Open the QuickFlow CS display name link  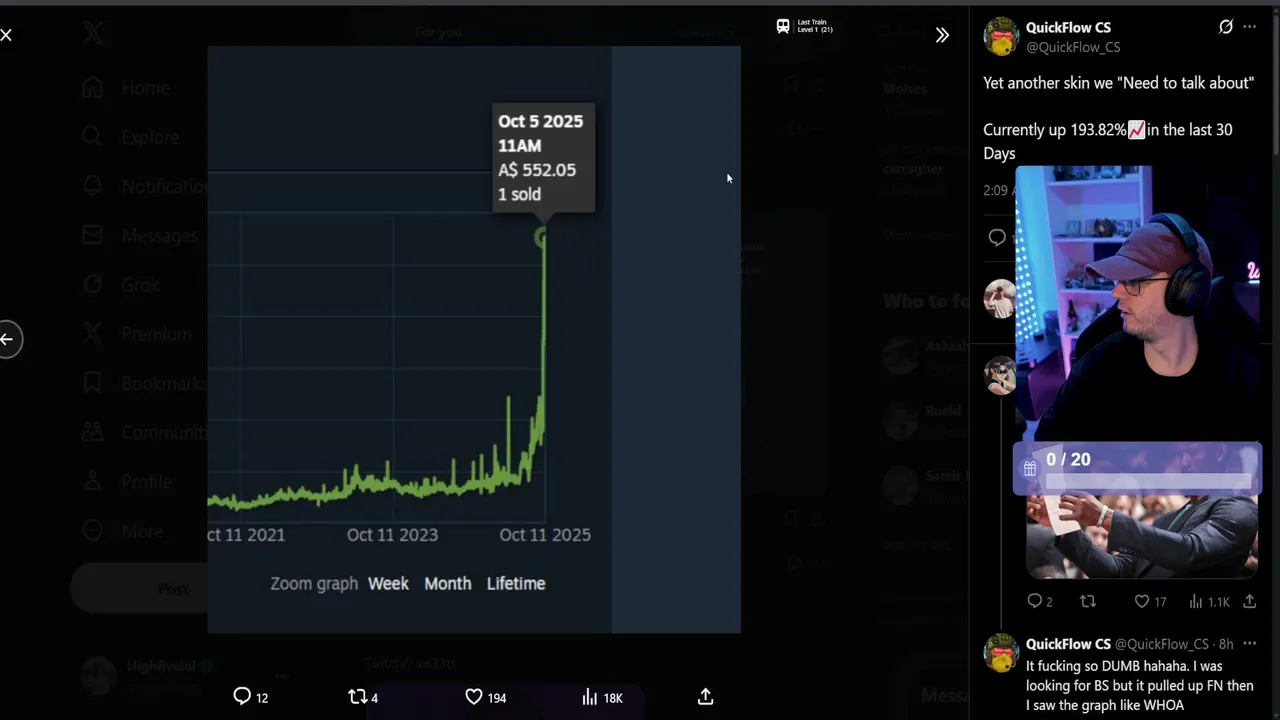(x=1068, y=28)
